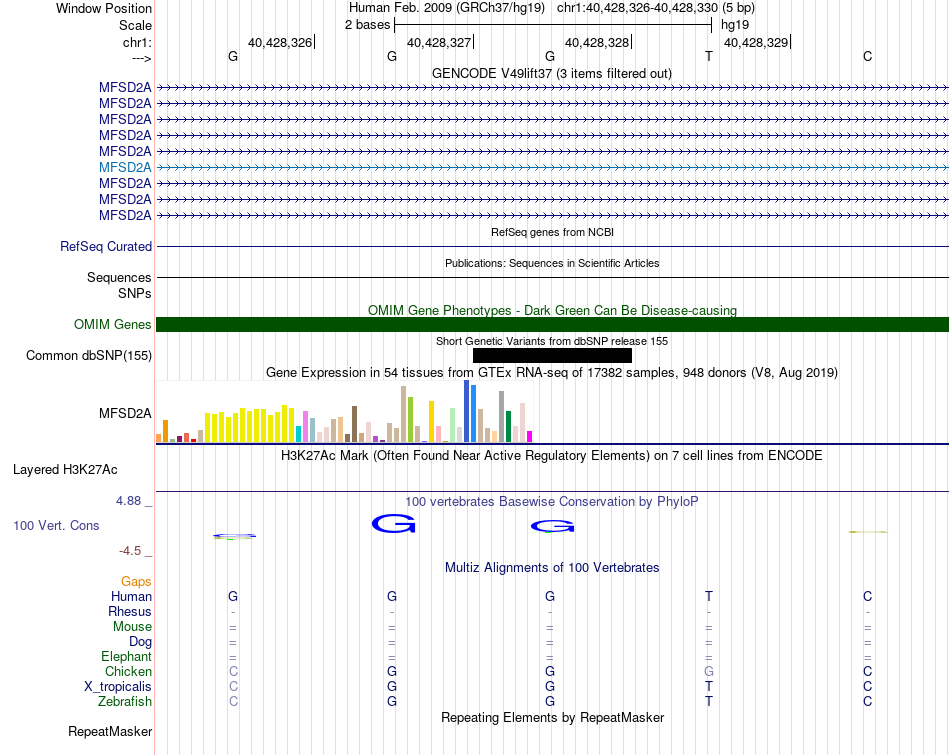This screenshot has width=950, height=755.
Task: Click the X_tropicalis alignment row label
Action: pyautogui.click(x=118, y=687)
